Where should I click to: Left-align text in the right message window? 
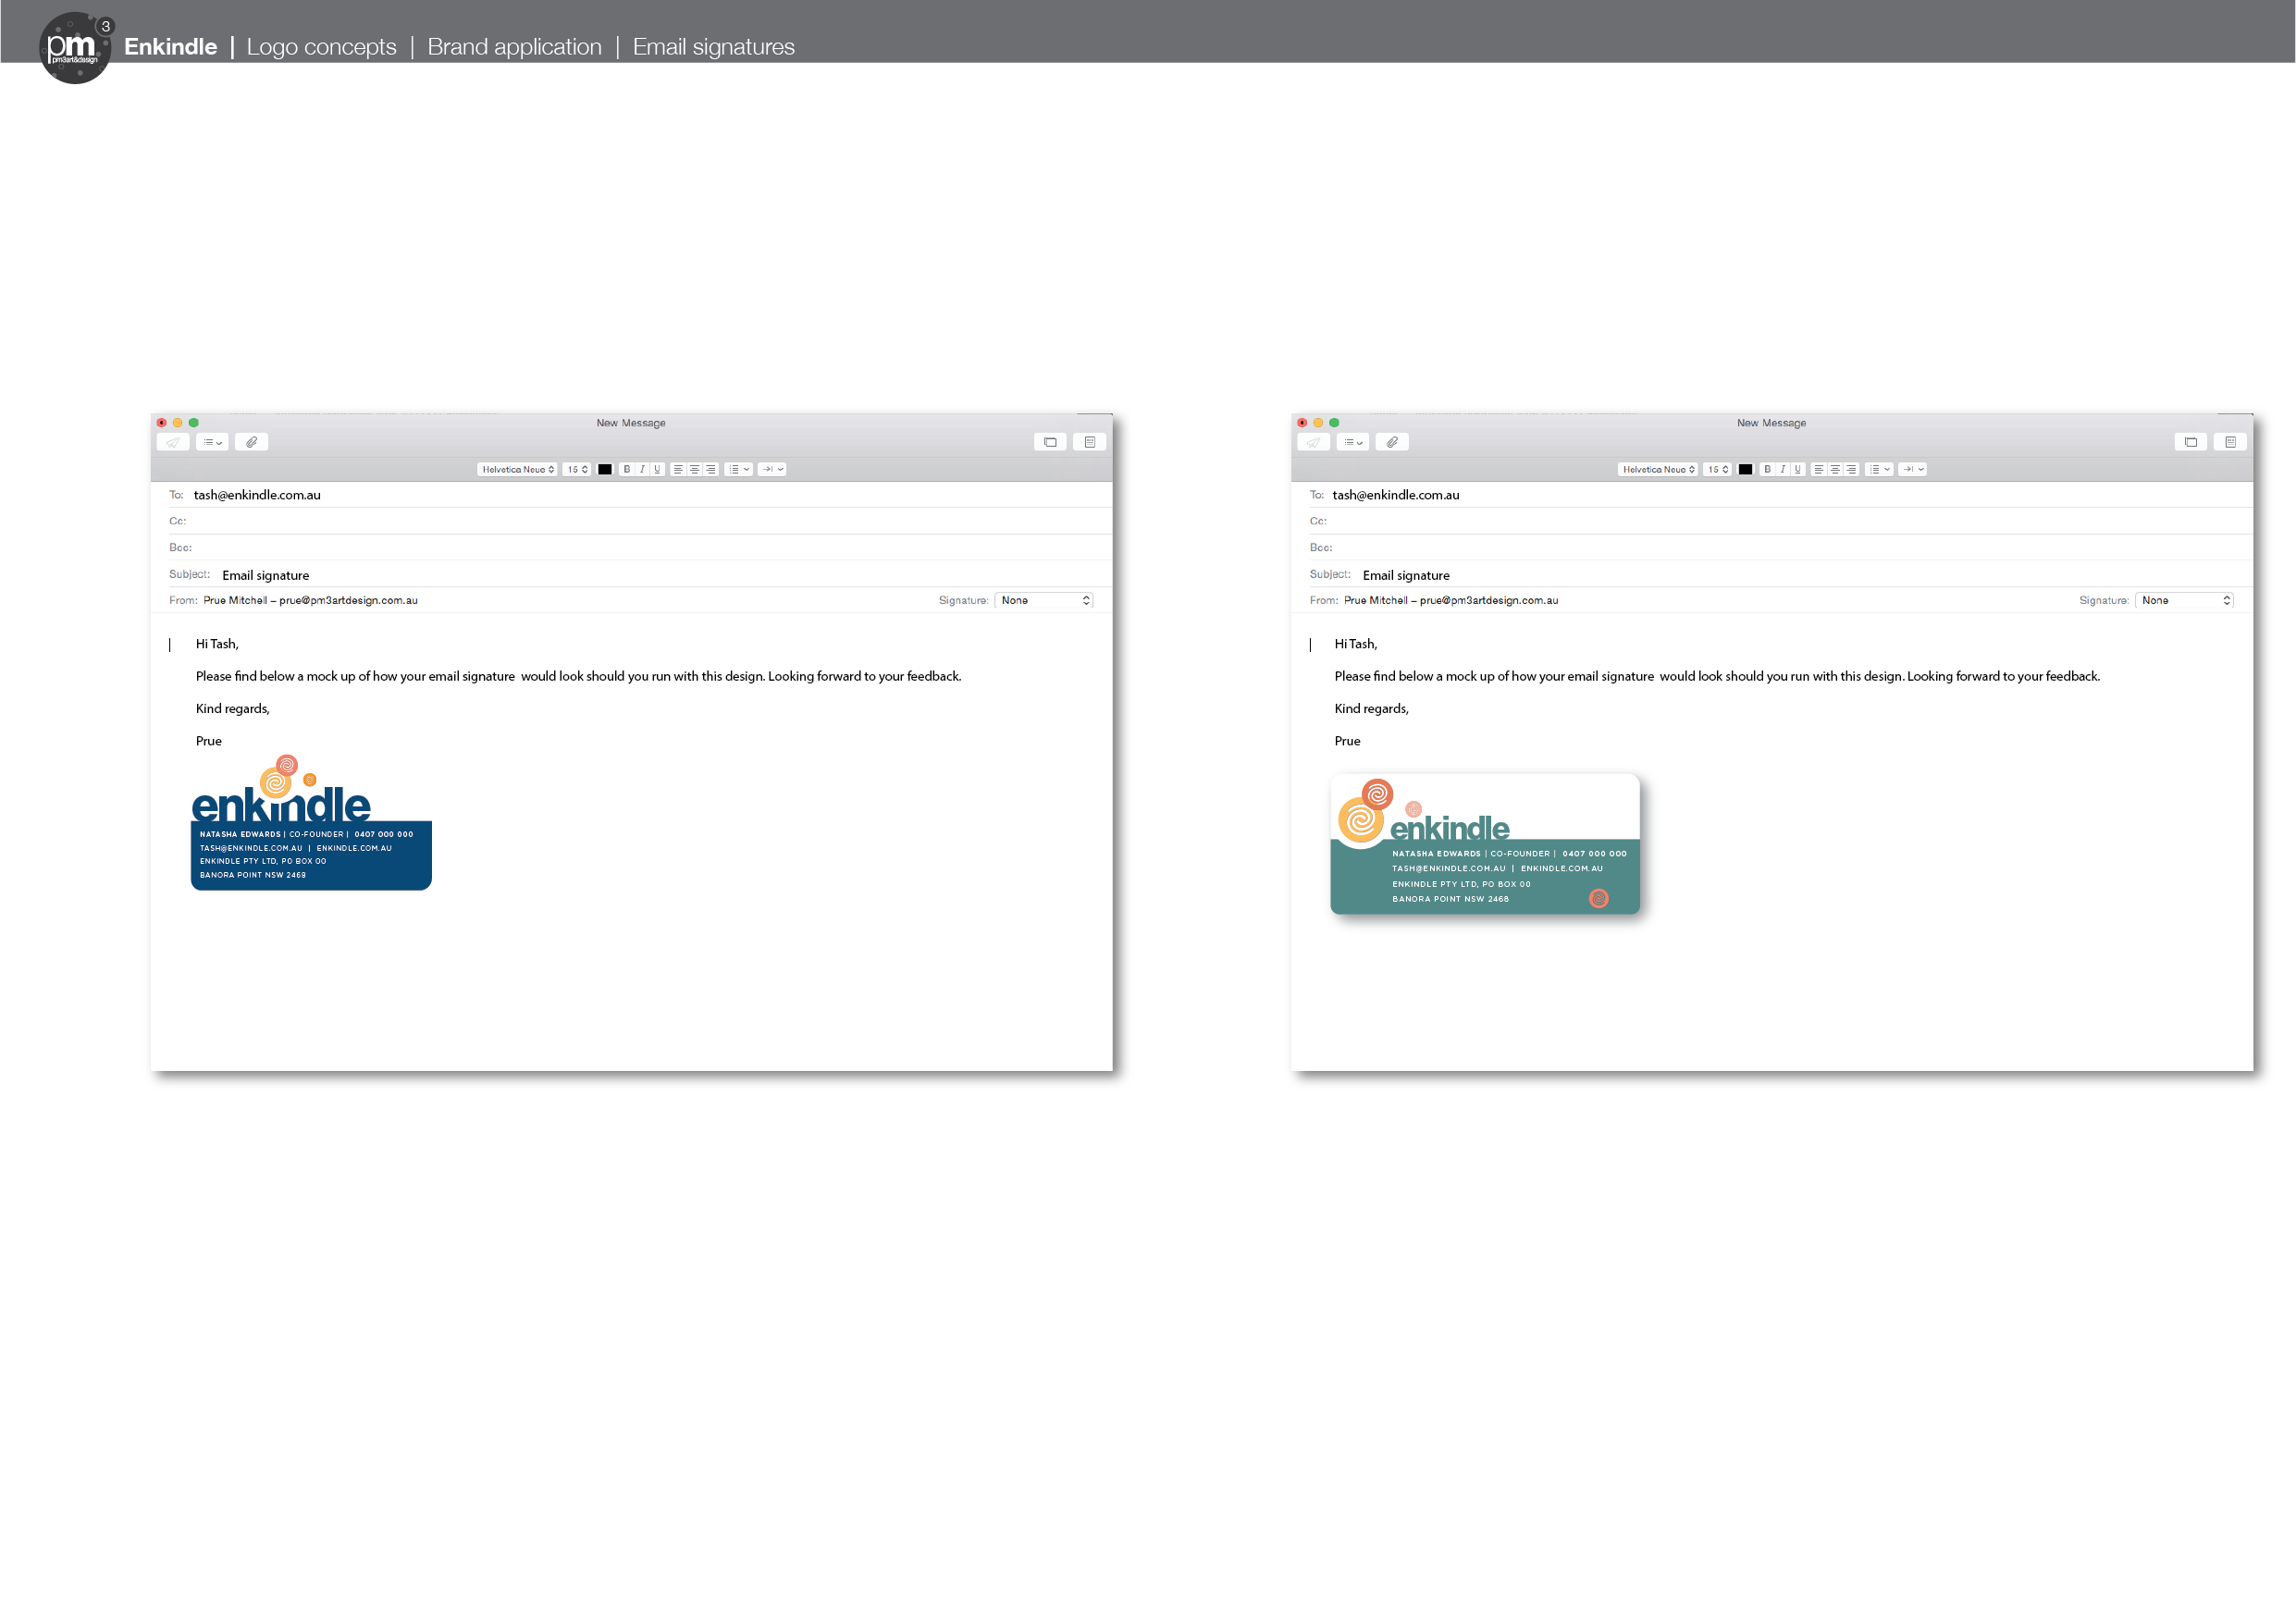click(x=1819, y=469)
